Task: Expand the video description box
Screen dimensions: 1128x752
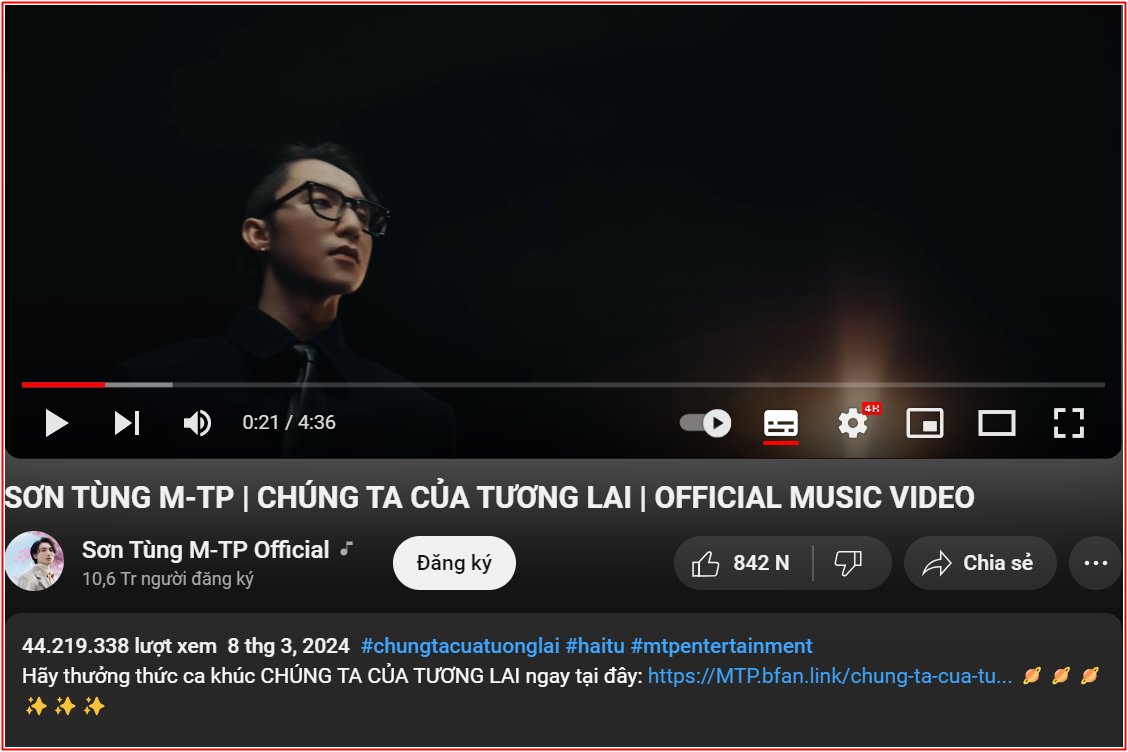Action: point(563,680)
